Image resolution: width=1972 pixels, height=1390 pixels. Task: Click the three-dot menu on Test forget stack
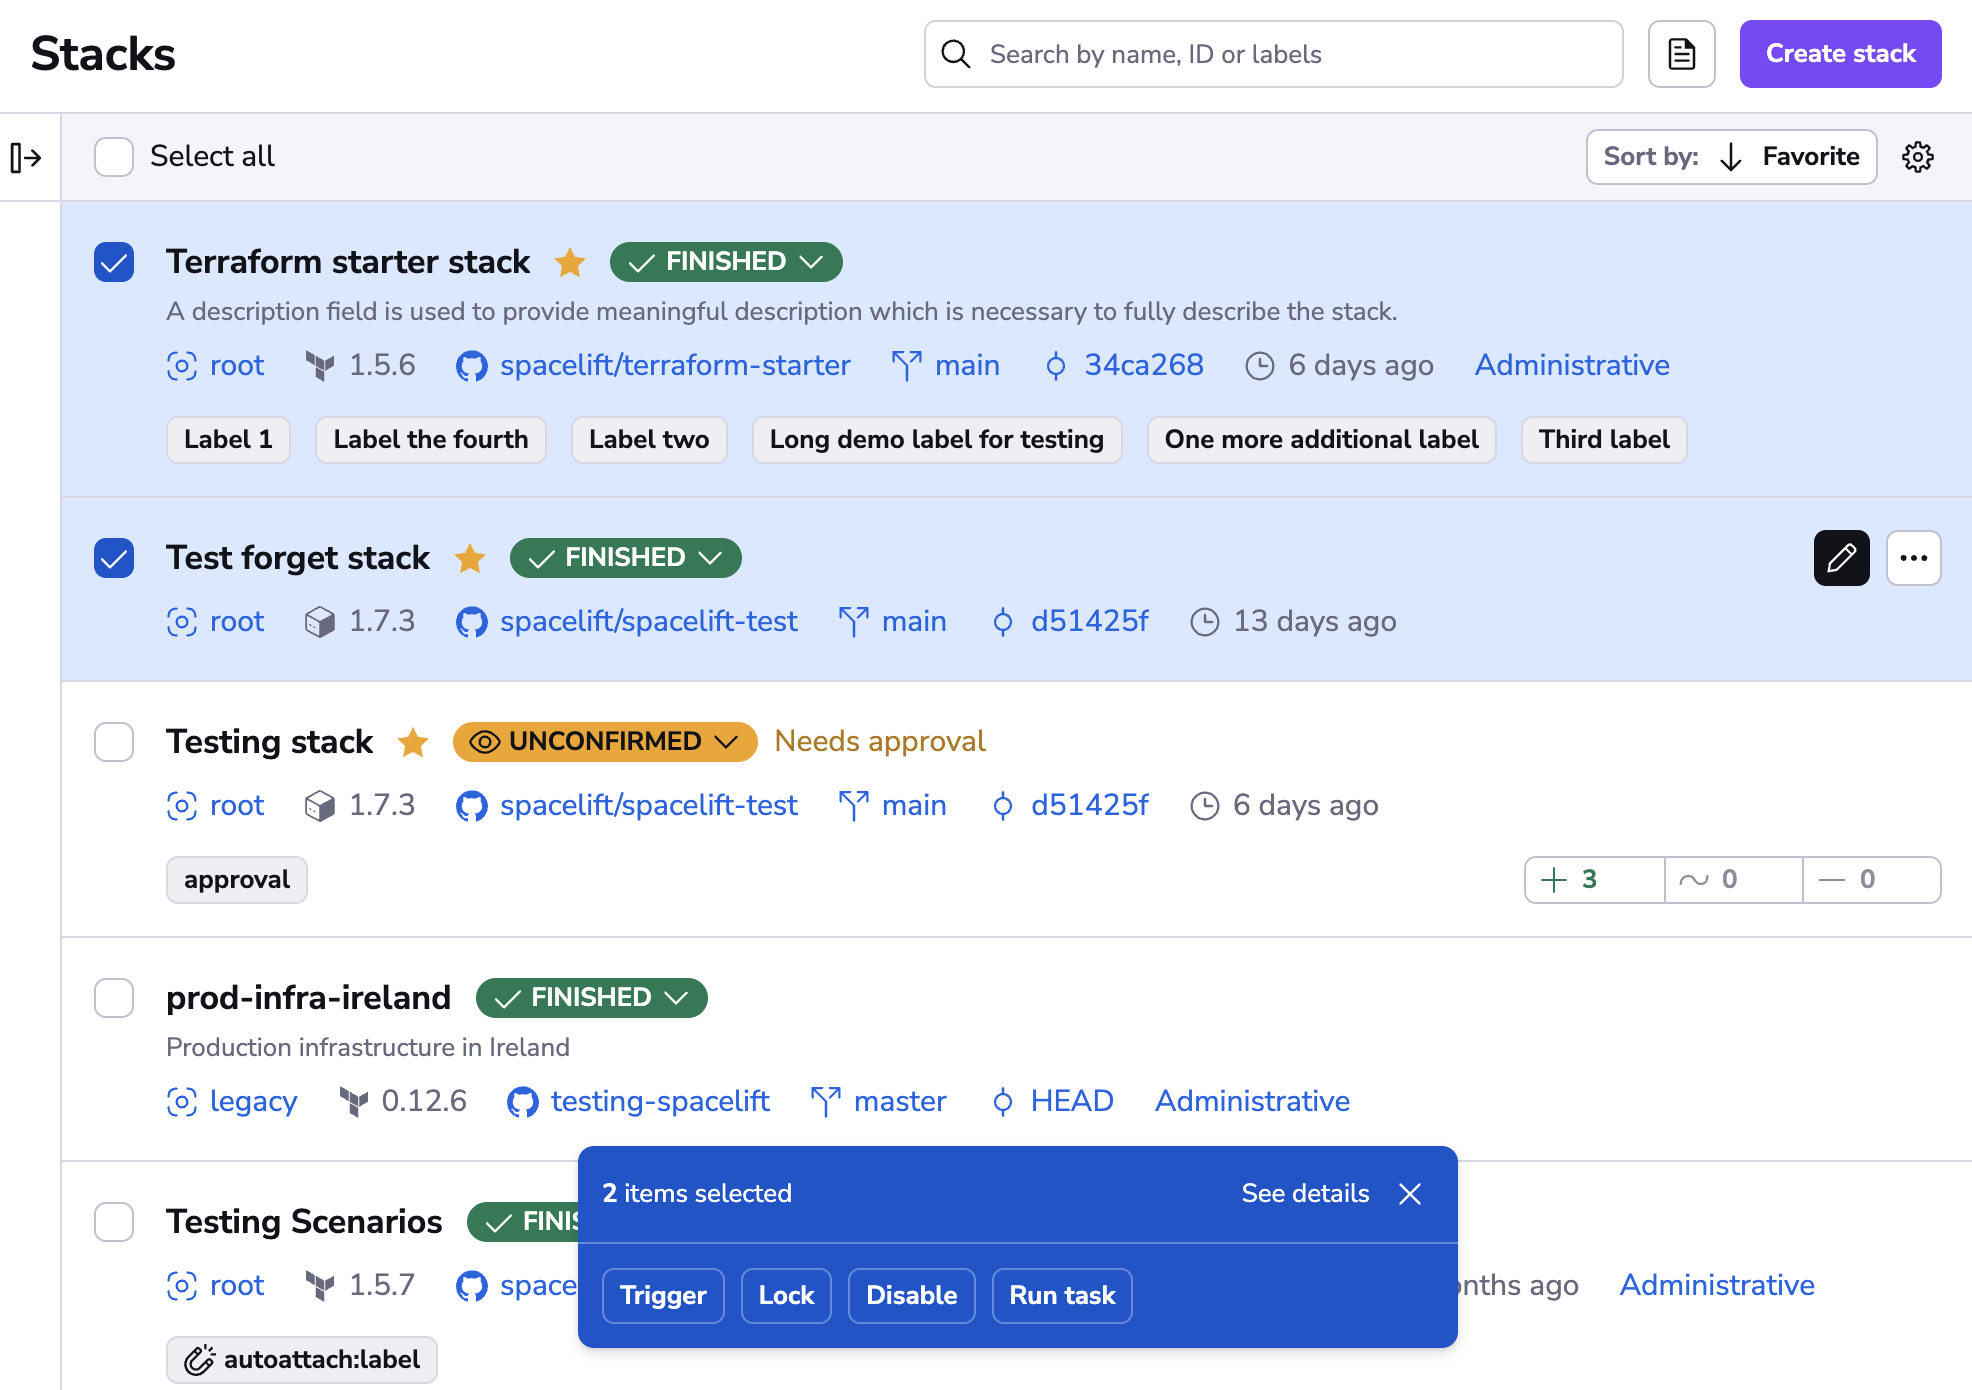1913,557
